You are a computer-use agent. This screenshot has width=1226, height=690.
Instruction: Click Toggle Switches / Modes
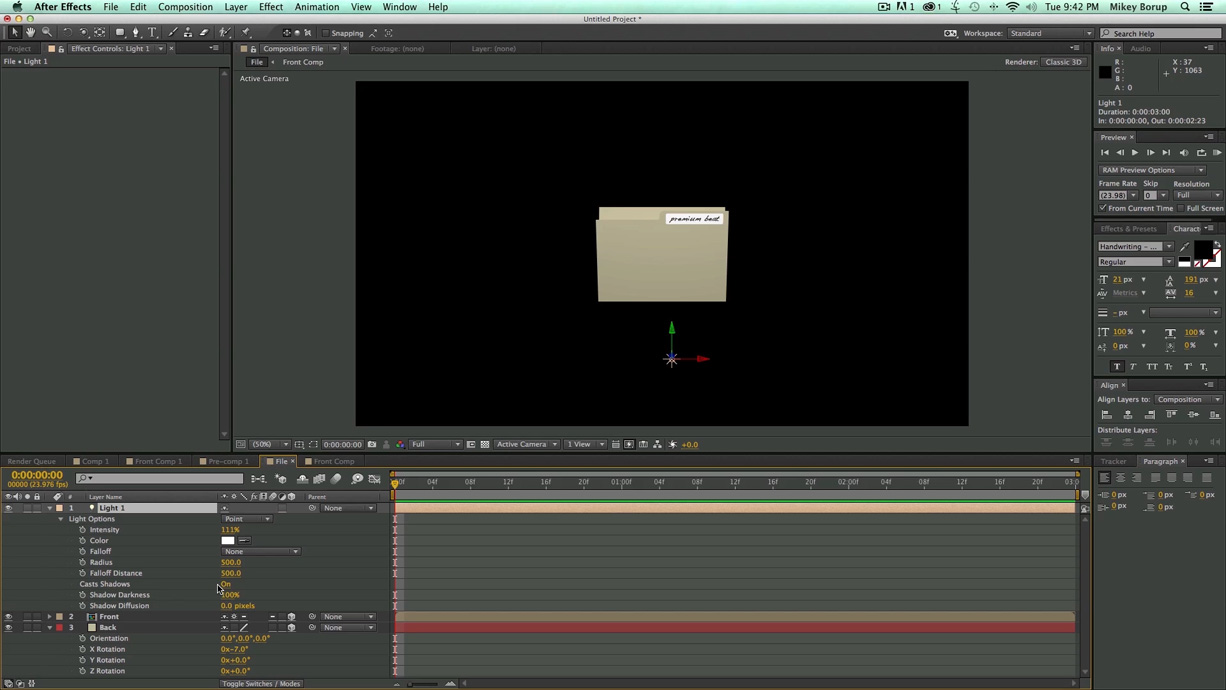(260, 683)
